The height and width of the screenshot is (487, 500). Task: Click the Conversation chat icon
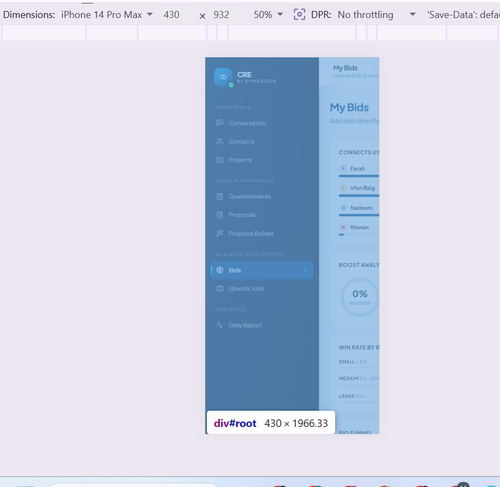[x=220, y=123]
